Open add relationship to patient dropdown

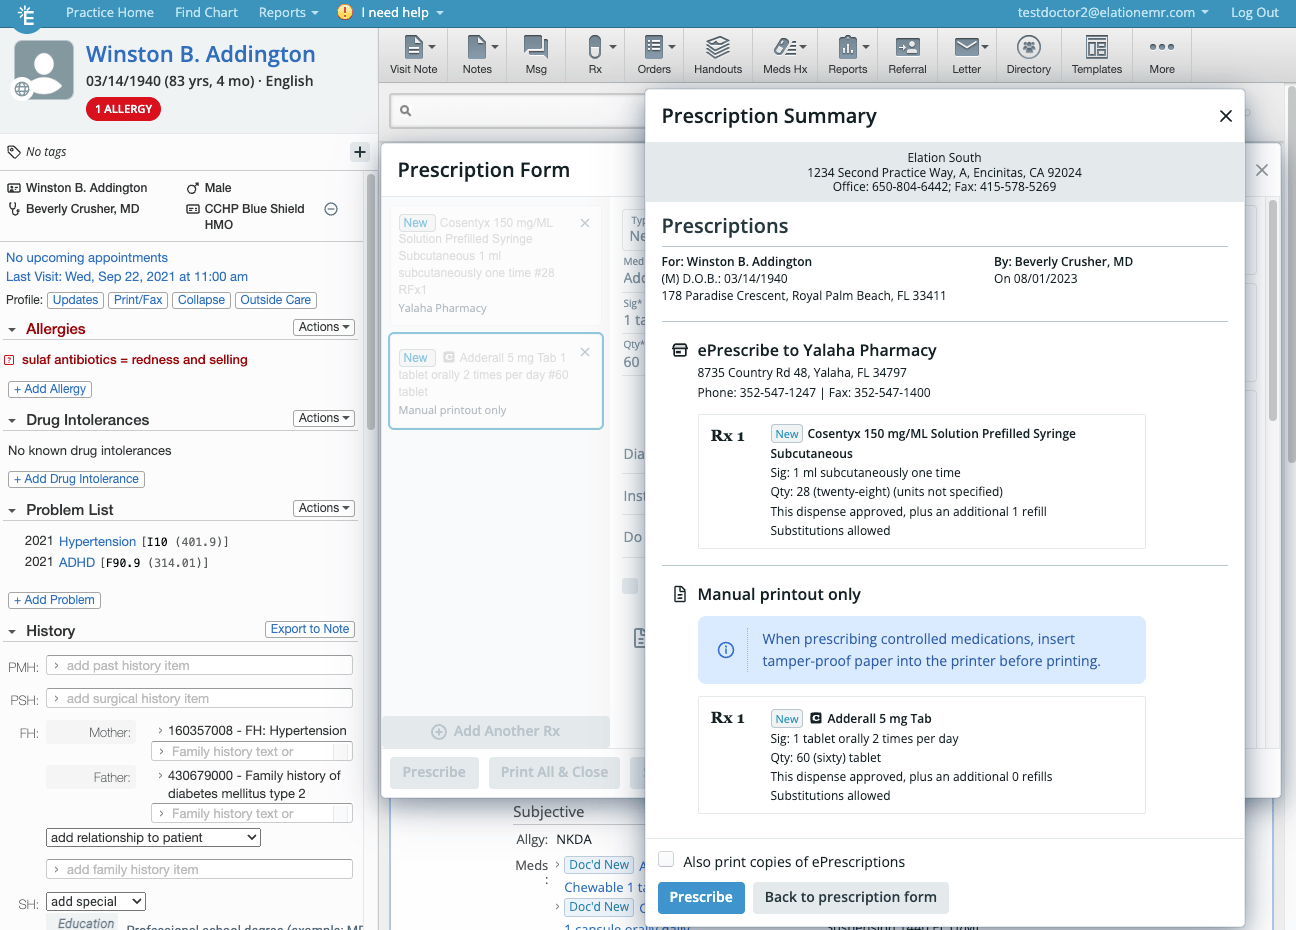click(153, 838)
